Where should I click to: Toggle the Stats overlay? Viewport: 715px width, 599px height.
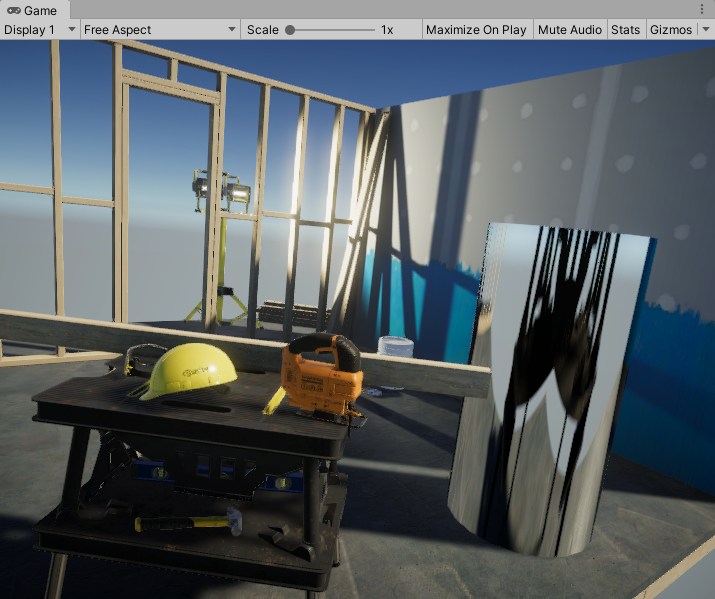click(625, 30)
